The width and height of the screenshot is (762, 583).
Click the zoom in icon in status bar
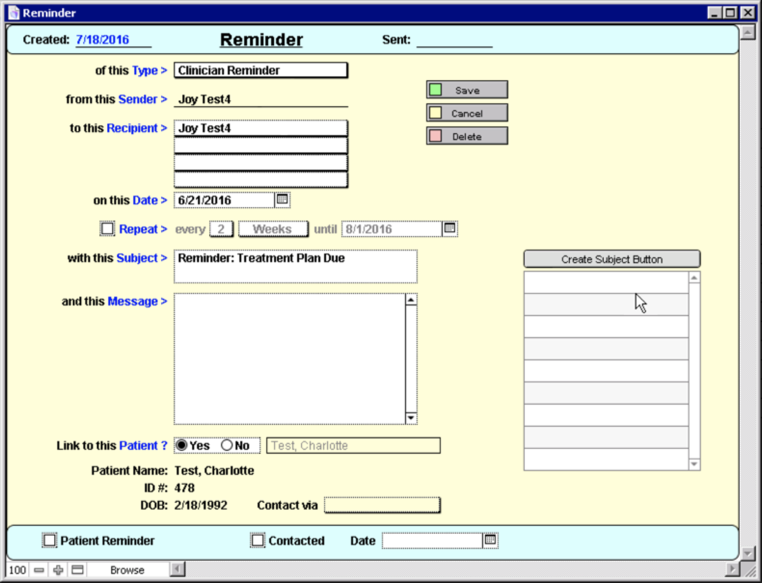pos(58,570)
